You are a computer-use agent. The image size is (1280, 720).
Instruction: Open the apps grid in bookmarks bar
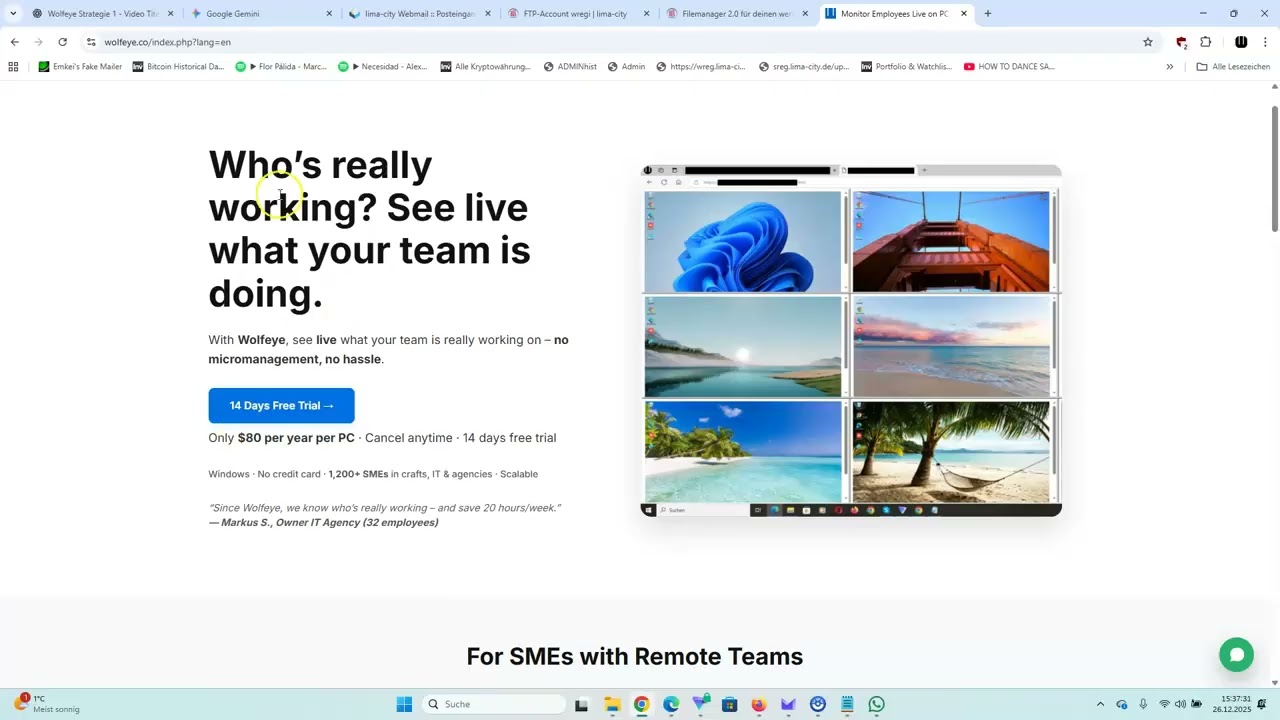pyautogui.click(x=13, y=67)
